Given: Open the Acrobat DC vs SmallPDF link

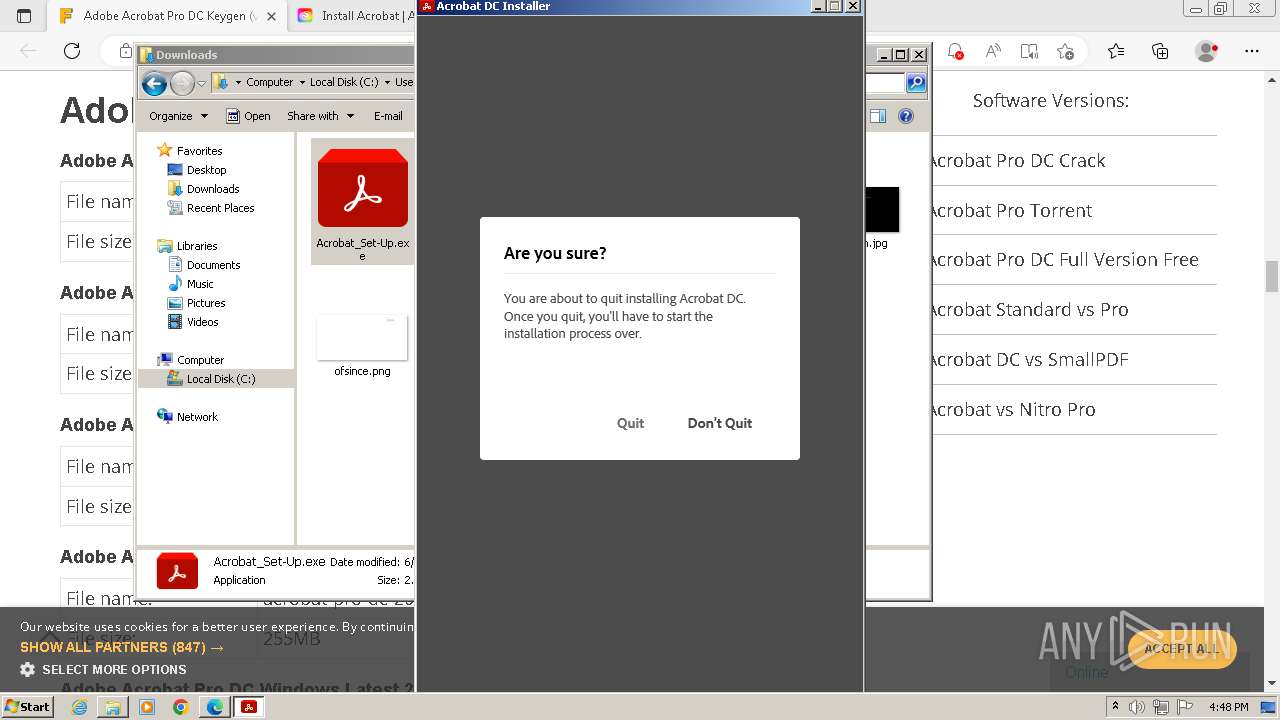Looking at the screenshot, I should coord(1028,360).
